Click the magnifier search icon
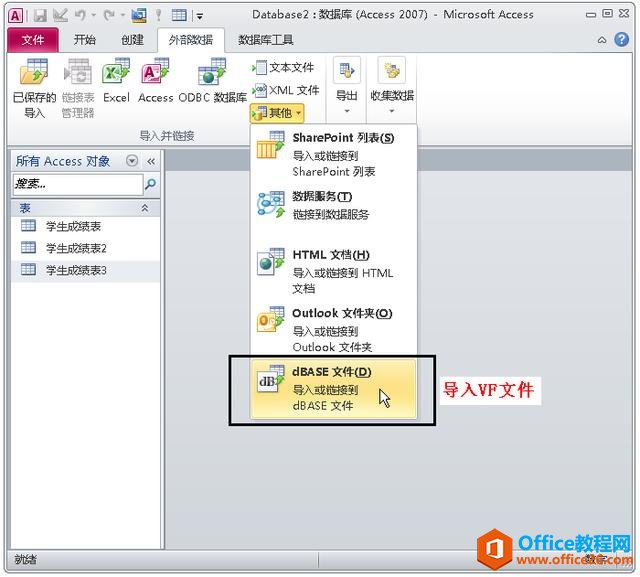Viewport: 640px width, 577px height. (150, 184)
